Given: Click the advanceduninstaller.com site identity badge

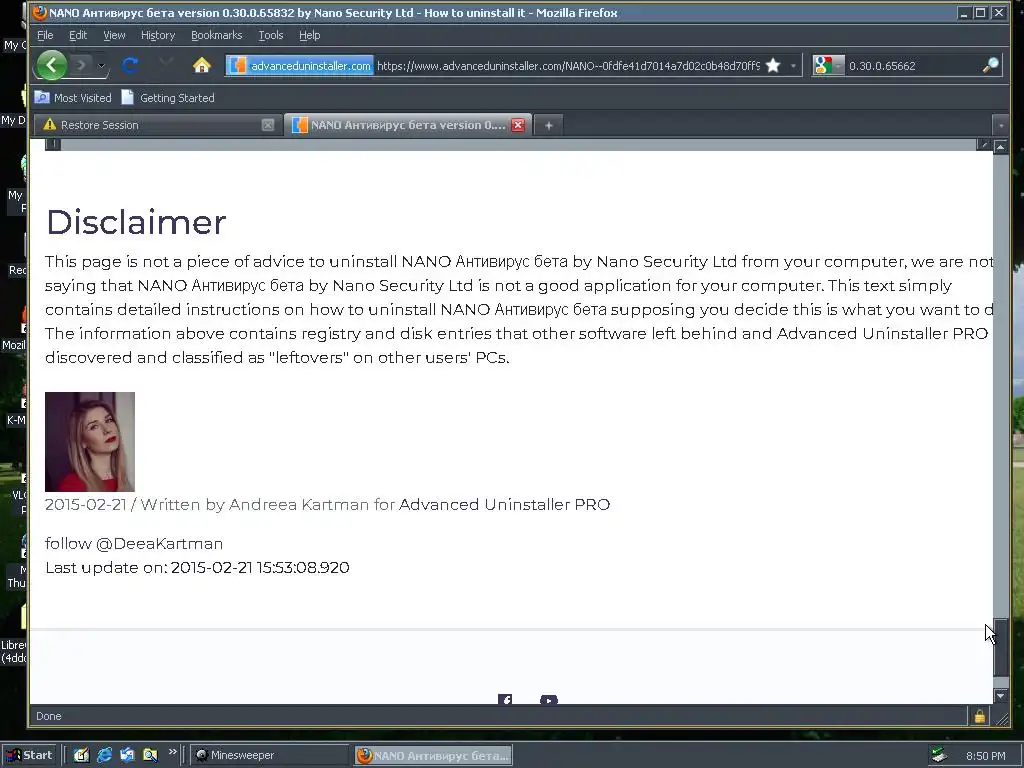Looking at the screenshot, I should (x=300, y=65).
